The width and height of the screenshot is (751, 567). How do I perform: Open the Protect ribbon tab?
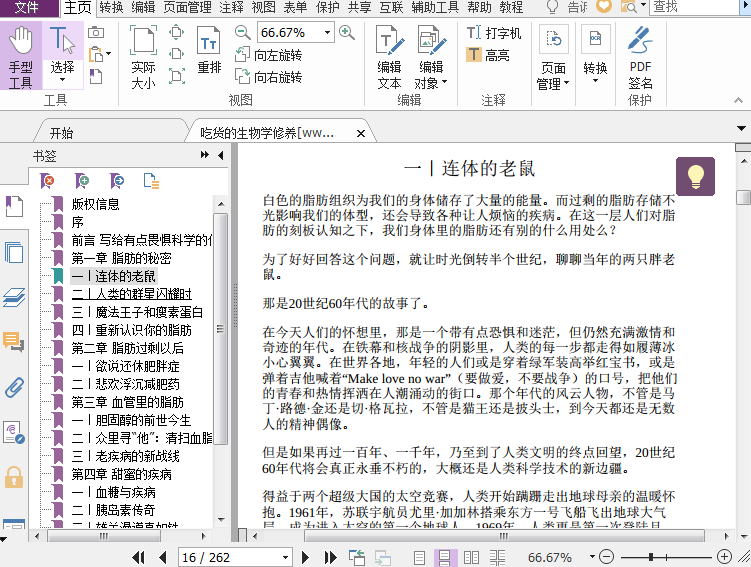pos(327,7)
